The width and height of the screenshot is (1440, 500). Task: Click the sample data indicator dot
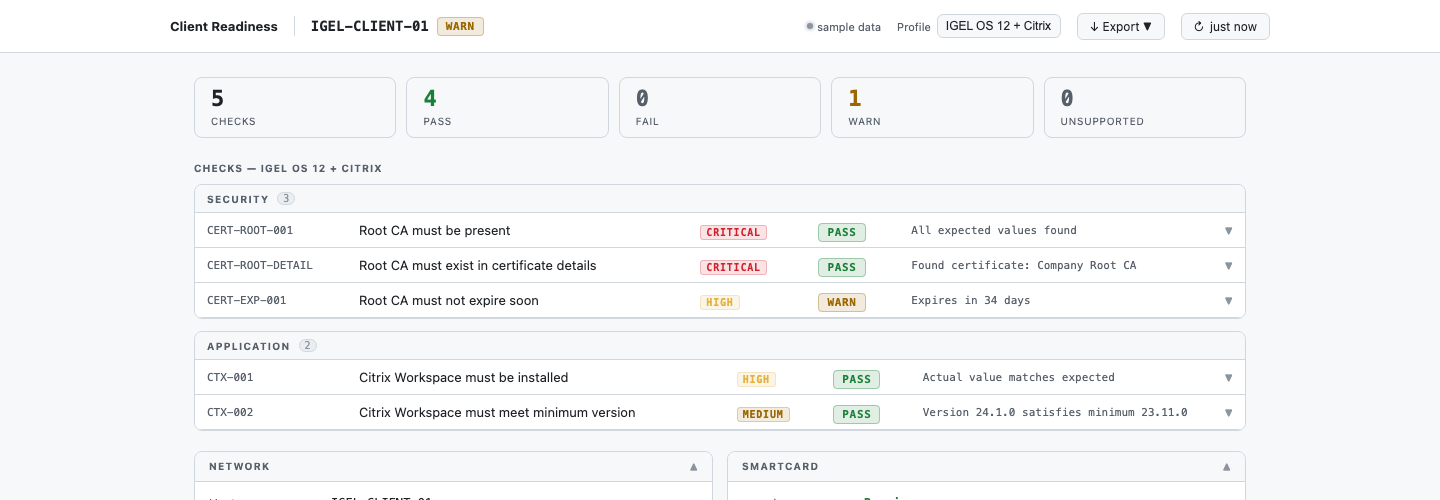tap(810, 26)
